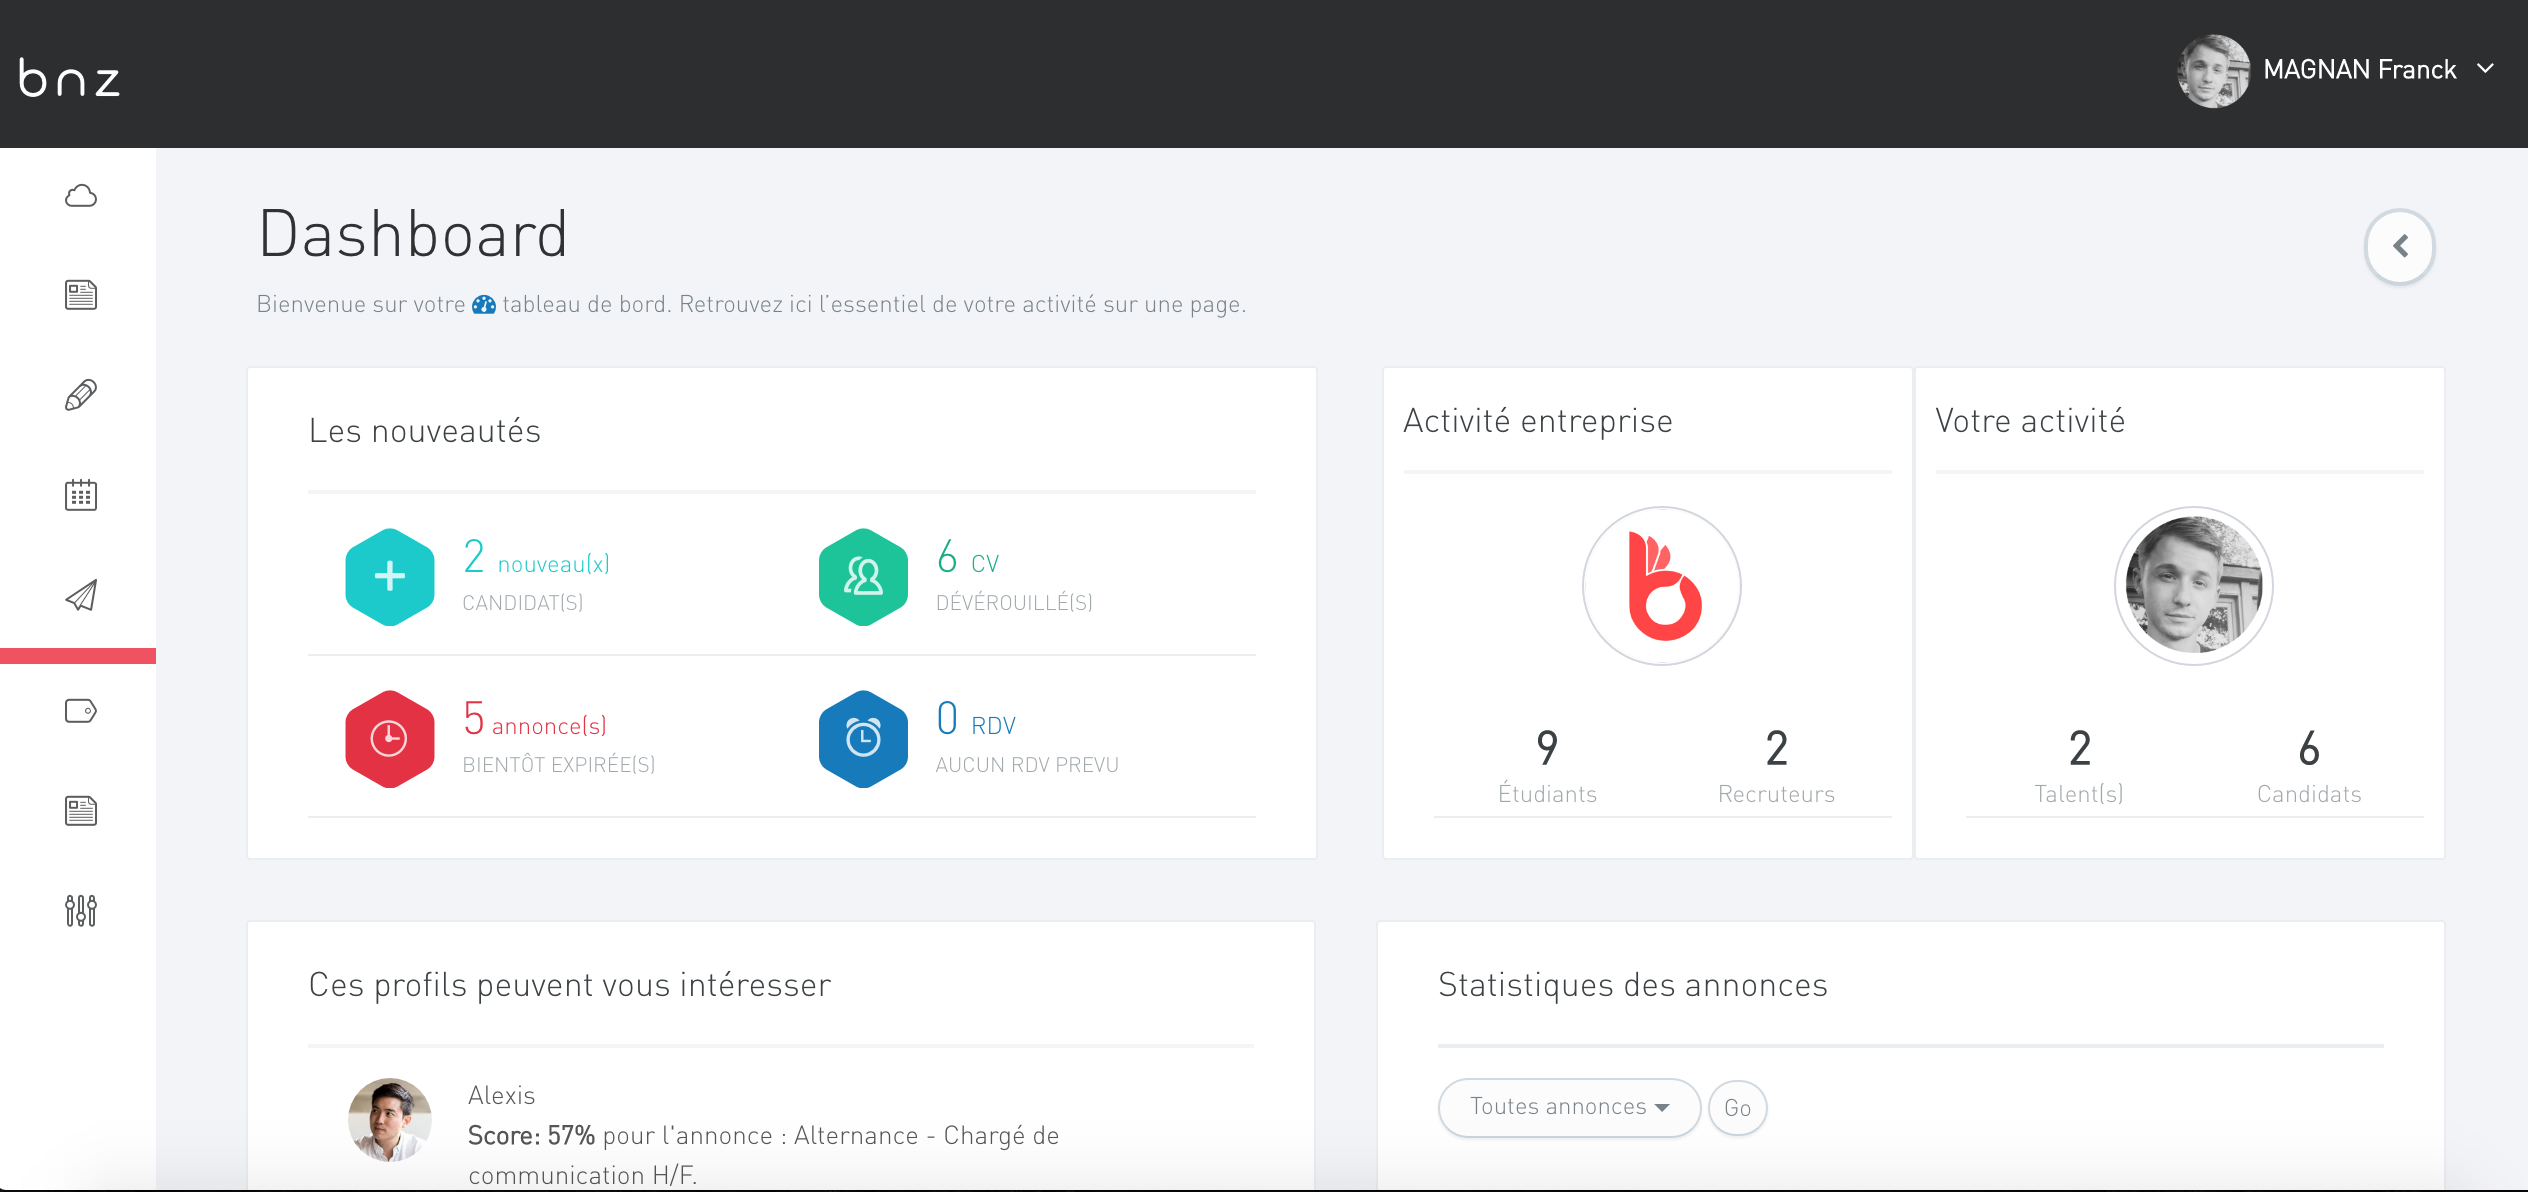
Task: Open the calendar sidebar icon
Action: tap(80, 495)
